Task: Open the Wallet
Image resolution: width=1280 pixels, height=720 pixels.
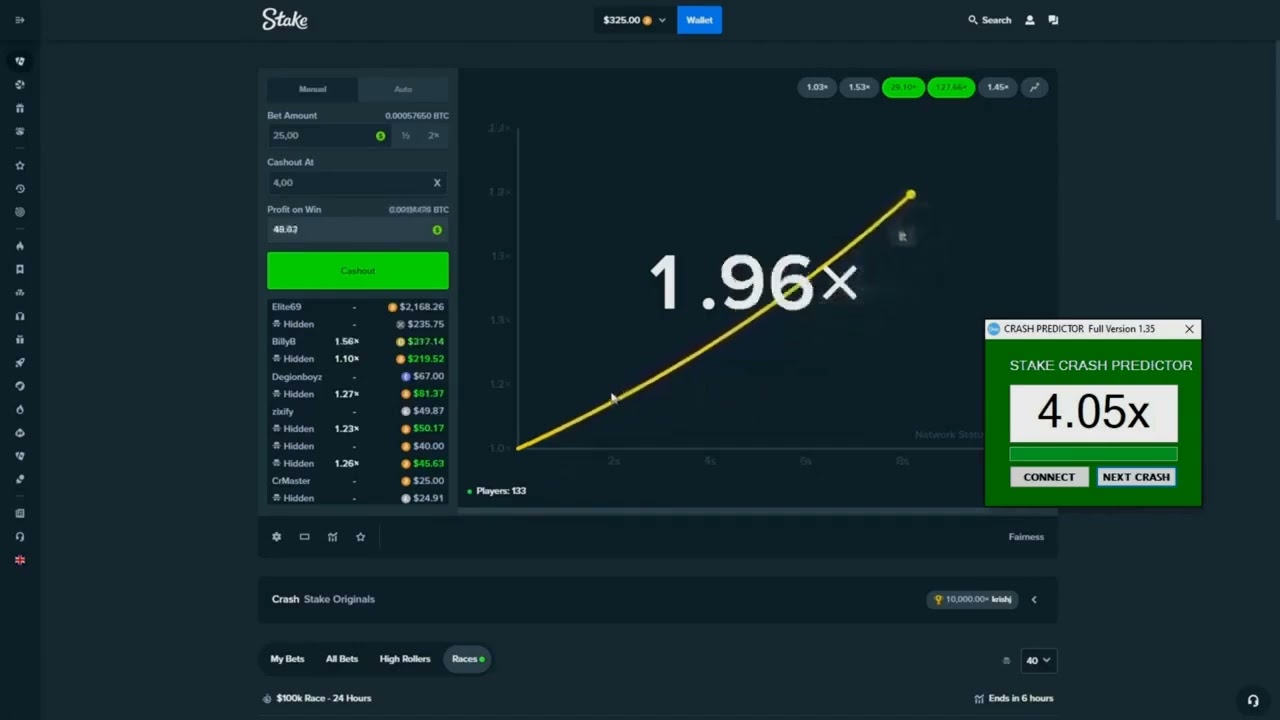Action: [x=699, y=20]
